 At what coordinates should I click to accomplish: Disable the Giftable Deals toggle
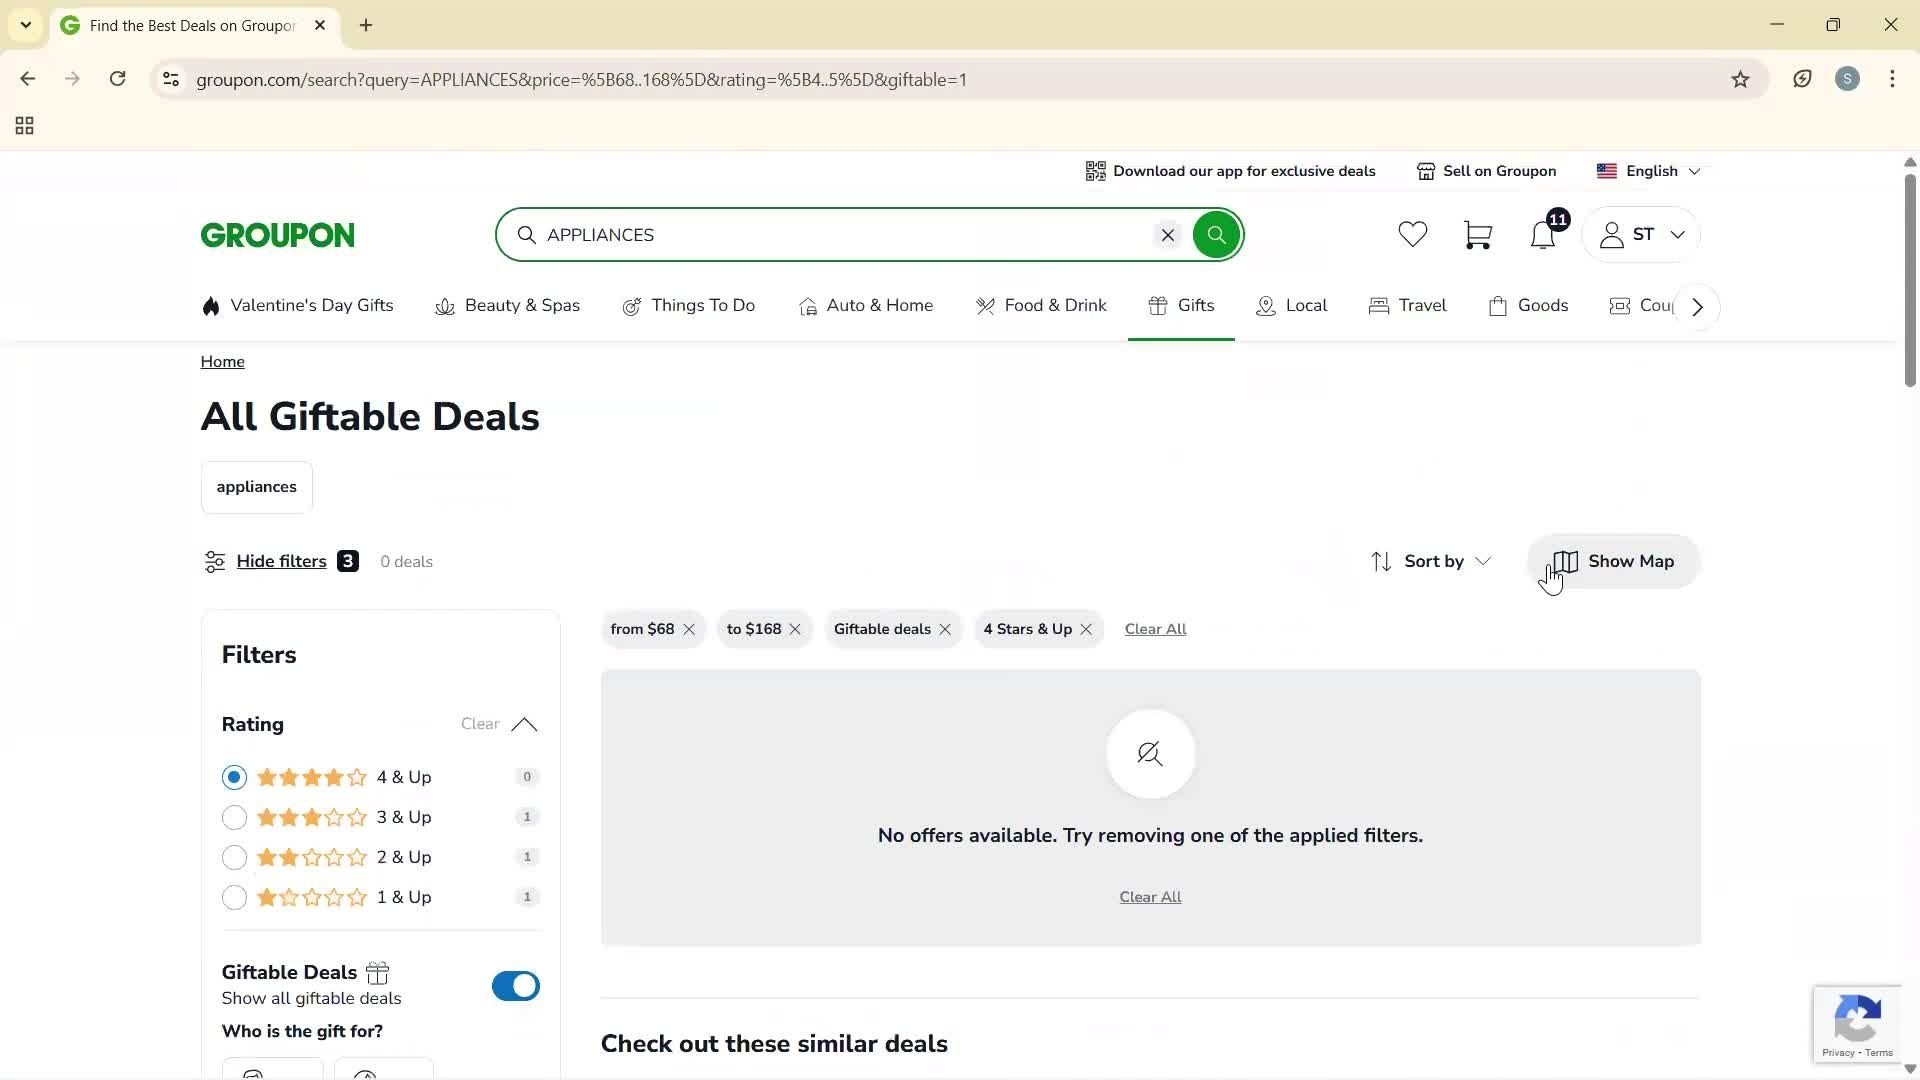pos(514,985)
